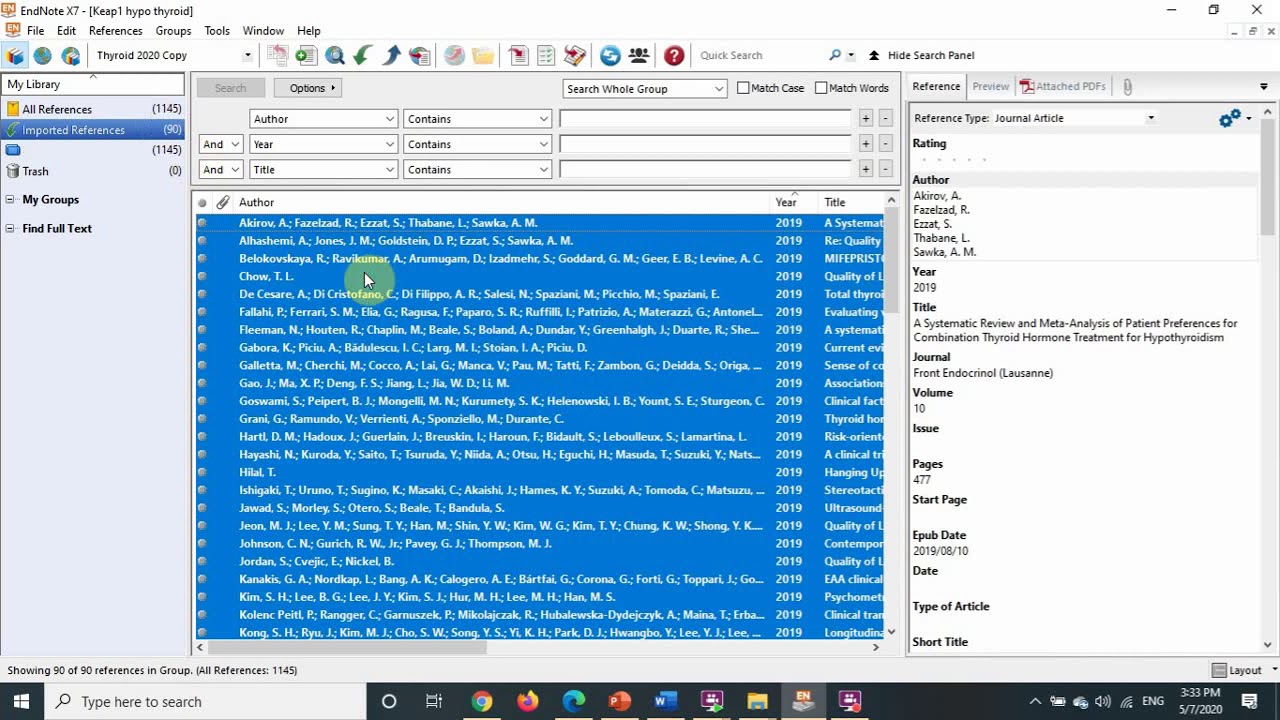The image size is (1280, 720).
Task: Click Insert Citation toolbar icon
Action: click(518, 56)
